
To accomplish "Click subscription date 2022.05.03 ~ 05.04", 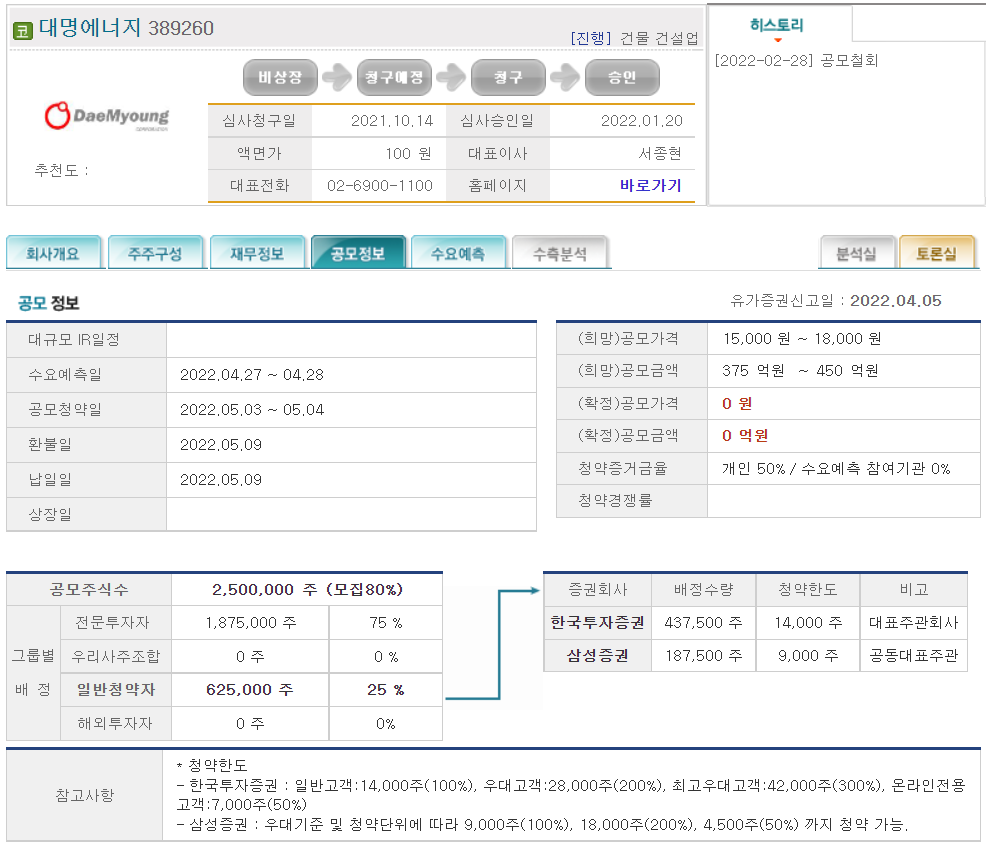I will pyautogui.click(x=252, y=410).
